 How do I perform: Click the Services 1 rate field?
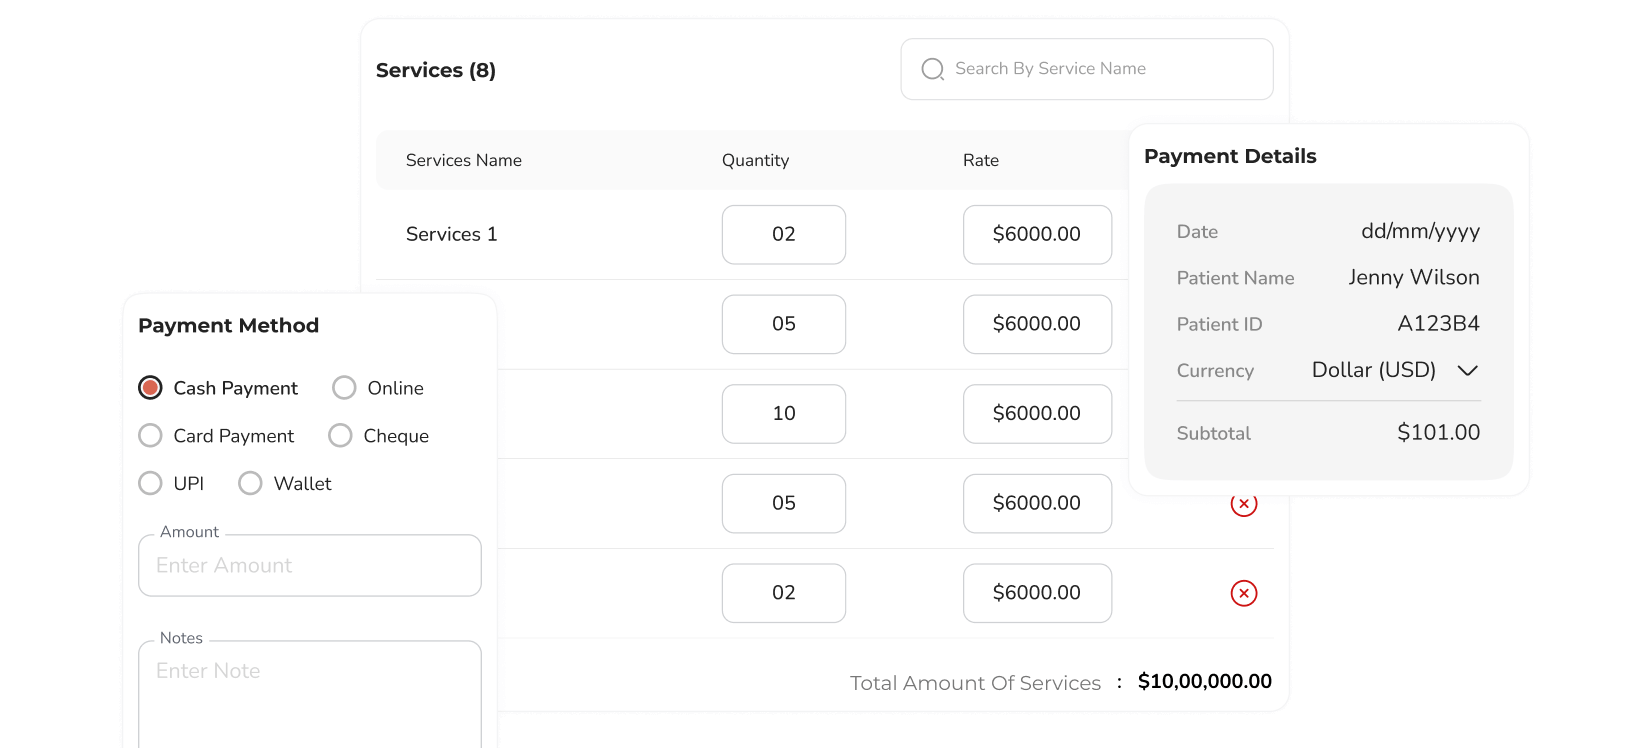click(x=1036, y=235)
